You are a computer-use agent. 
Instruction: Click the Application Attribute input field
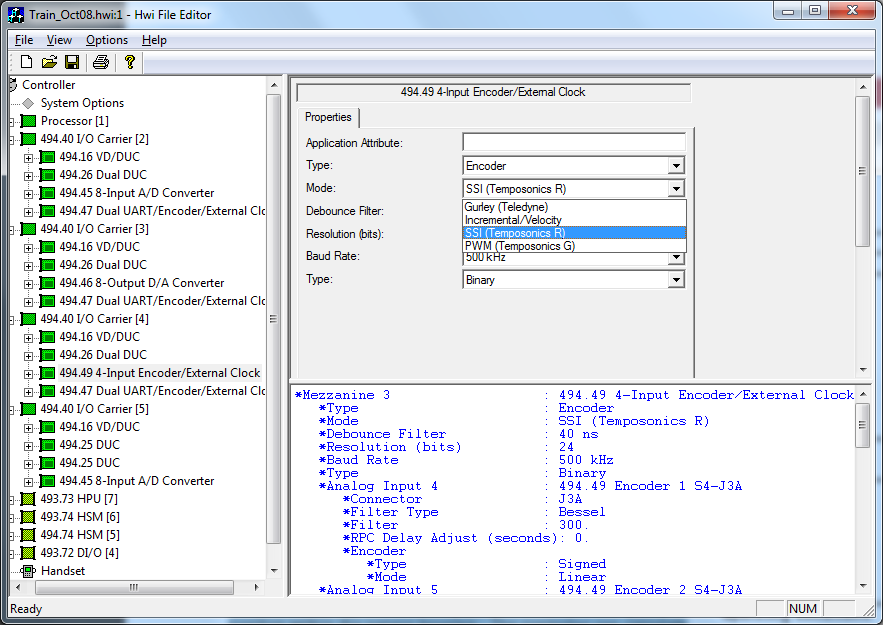pos(574,142)
